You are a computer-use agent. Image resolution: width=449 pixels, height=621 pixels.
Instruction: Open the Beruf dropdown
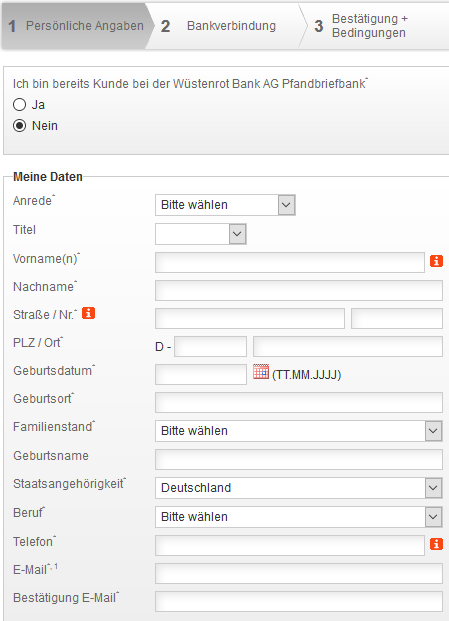[x=299, y=517]
